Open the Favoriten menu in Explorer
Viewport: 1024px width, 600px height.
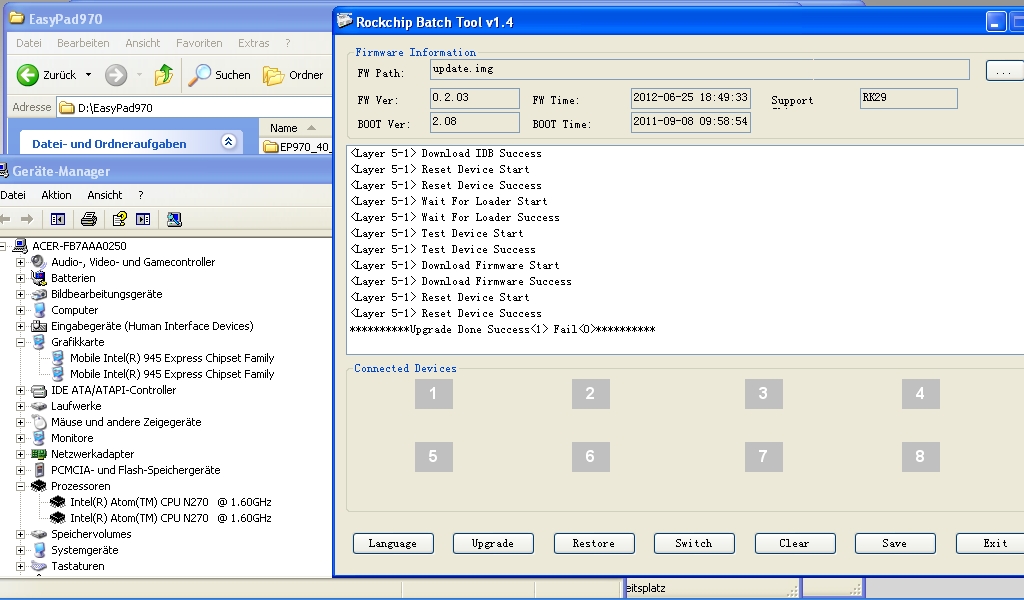point(199,43)
